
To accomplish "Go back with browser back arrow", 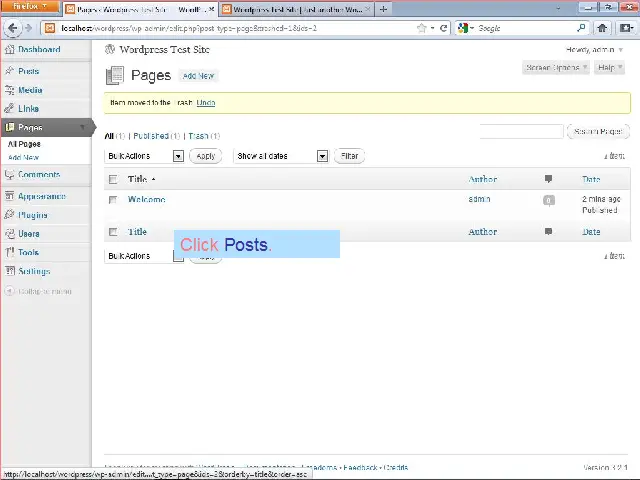I will tap(13, 28).
